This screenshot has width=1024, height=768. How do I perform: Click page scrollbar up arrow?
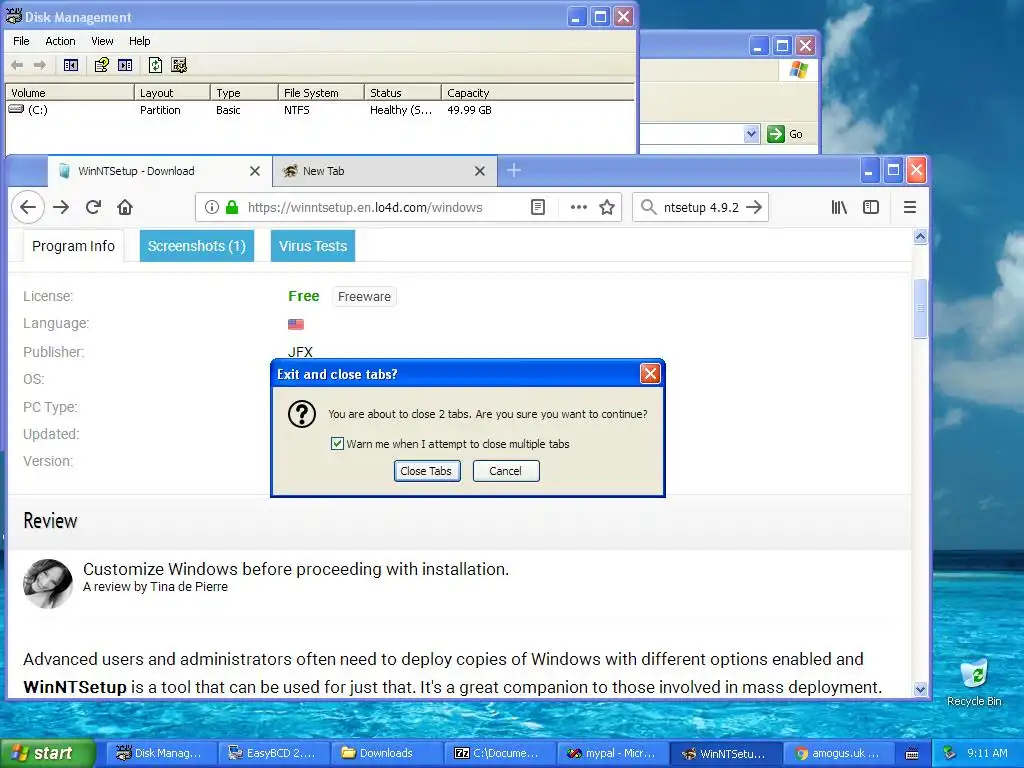[920, 236]
